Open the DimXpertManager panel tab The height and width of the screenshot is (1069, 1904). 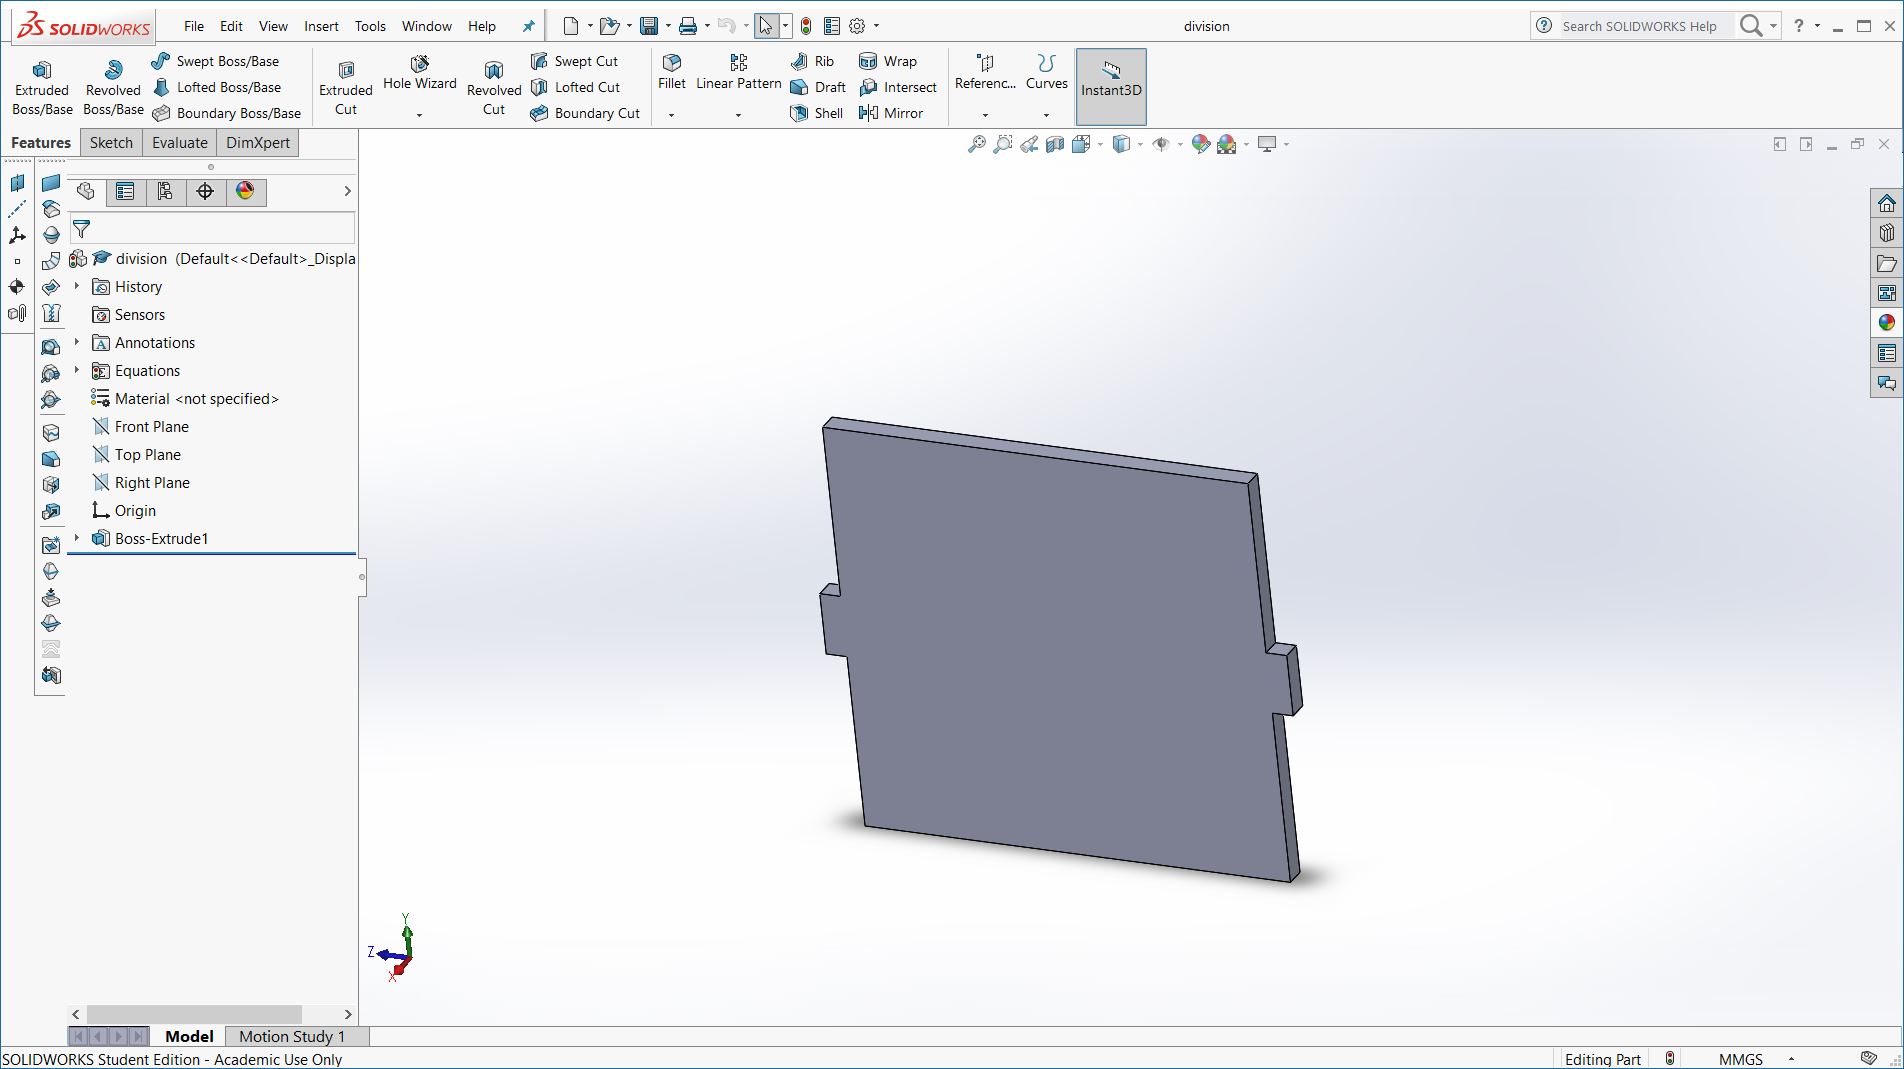coord(205,191)
